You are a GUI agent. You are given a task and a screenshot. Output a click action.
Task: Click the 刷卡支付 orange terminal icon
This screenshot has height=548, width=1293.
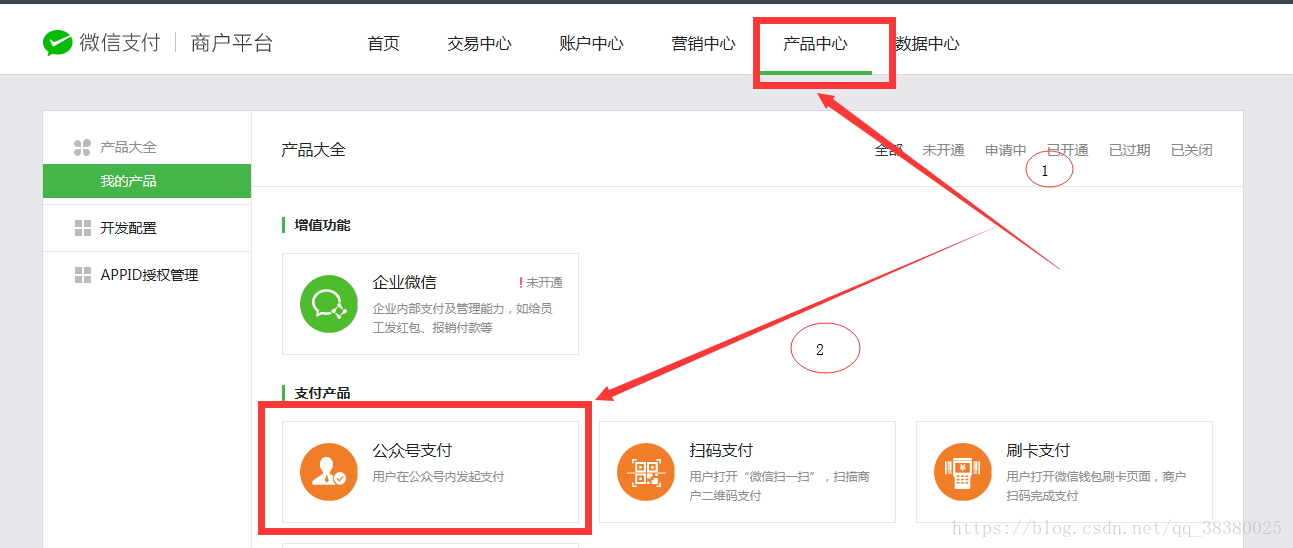963,472
